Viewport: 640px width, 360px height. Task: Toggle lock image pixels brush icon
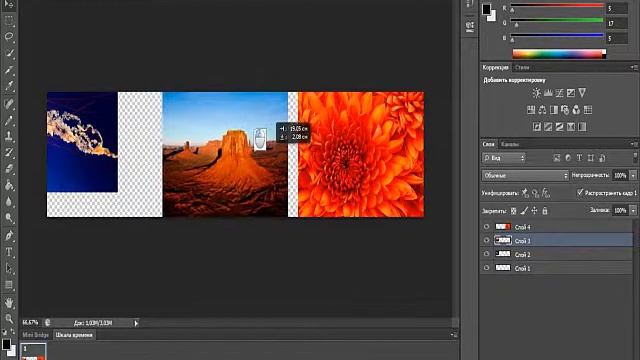tap(524, 211)
